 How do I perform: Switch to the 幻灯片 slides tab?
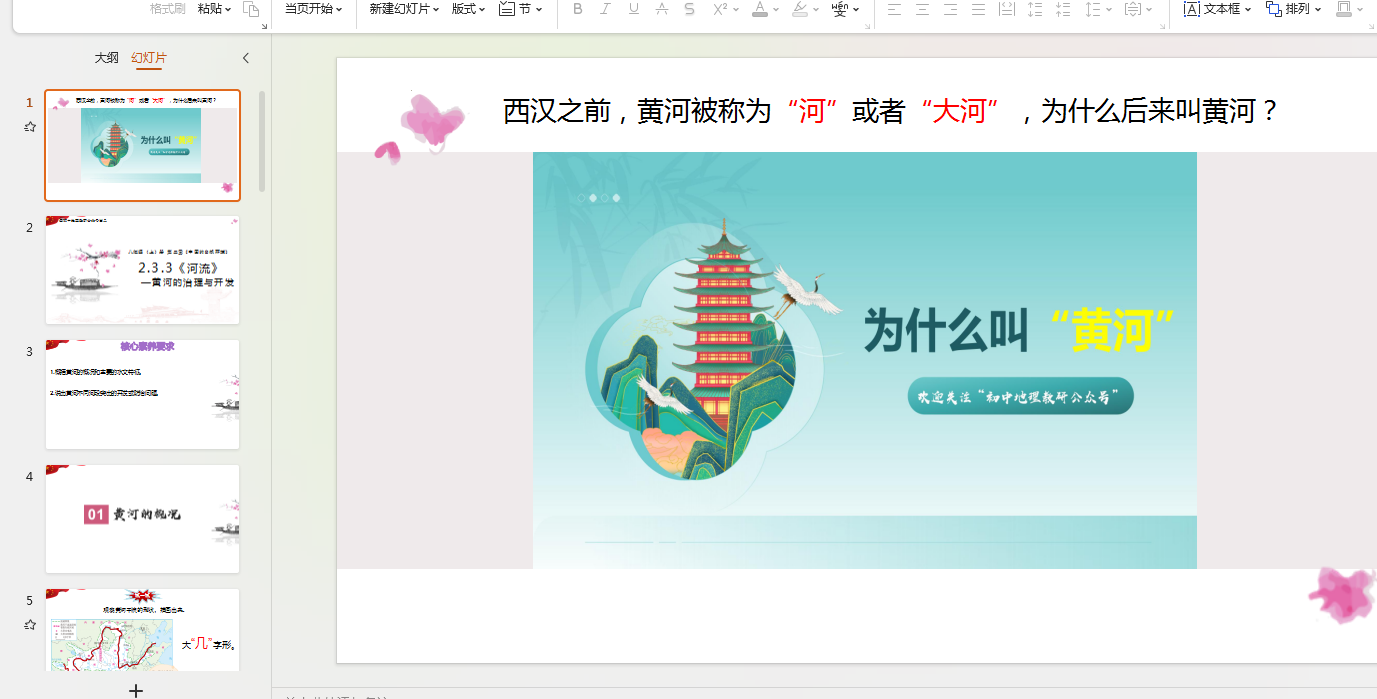coord(149,58)
